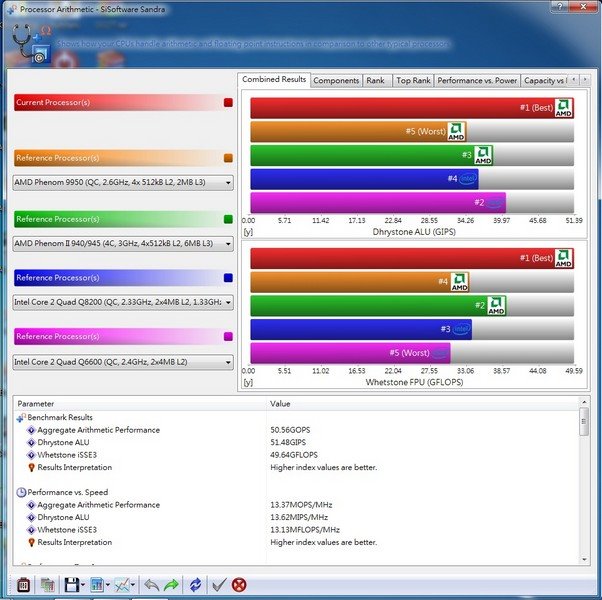Click orange Reference Processor color swatch

[x=228, y=158]
